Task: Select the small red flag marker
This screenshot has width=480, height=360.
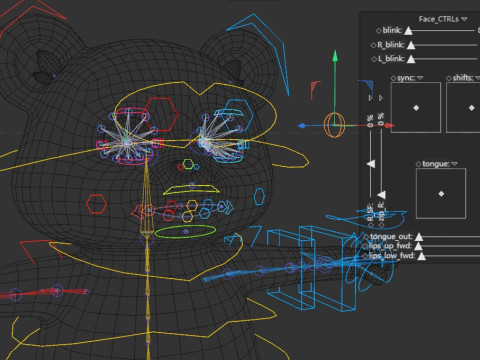Action: (x=315, y=89)
